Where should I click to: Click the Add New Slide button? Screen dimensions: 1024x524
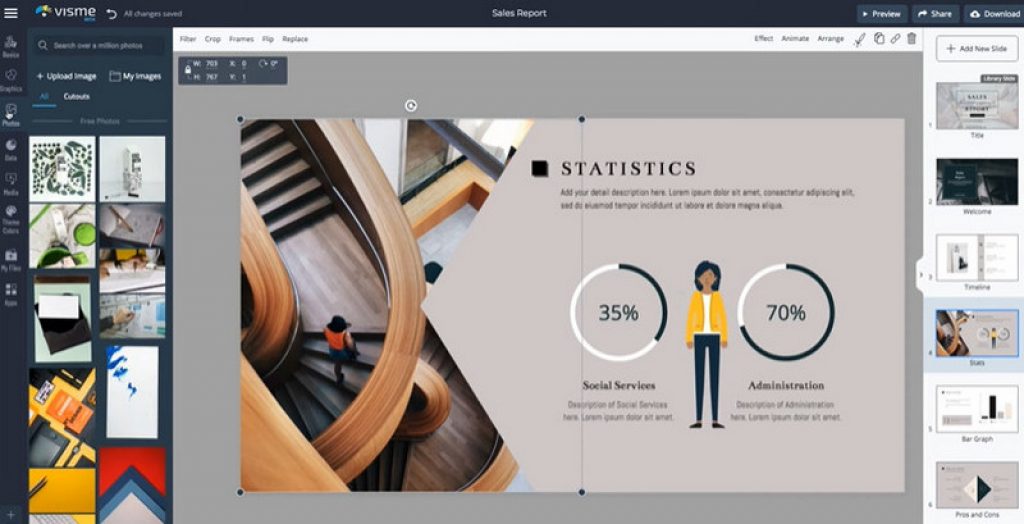(x=976, y=48)
